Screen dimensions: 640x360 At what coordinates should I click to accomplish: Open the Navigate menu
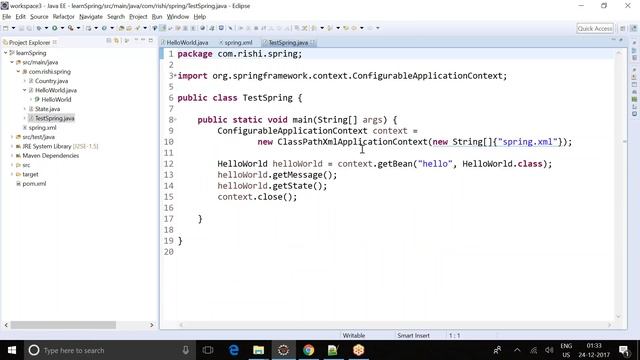pos(91,17)
